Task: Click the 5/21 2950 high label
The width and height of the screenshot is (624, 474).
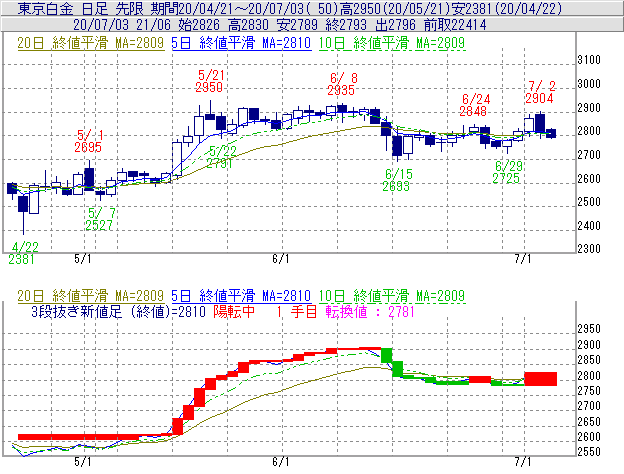Action: click(209, 81)
